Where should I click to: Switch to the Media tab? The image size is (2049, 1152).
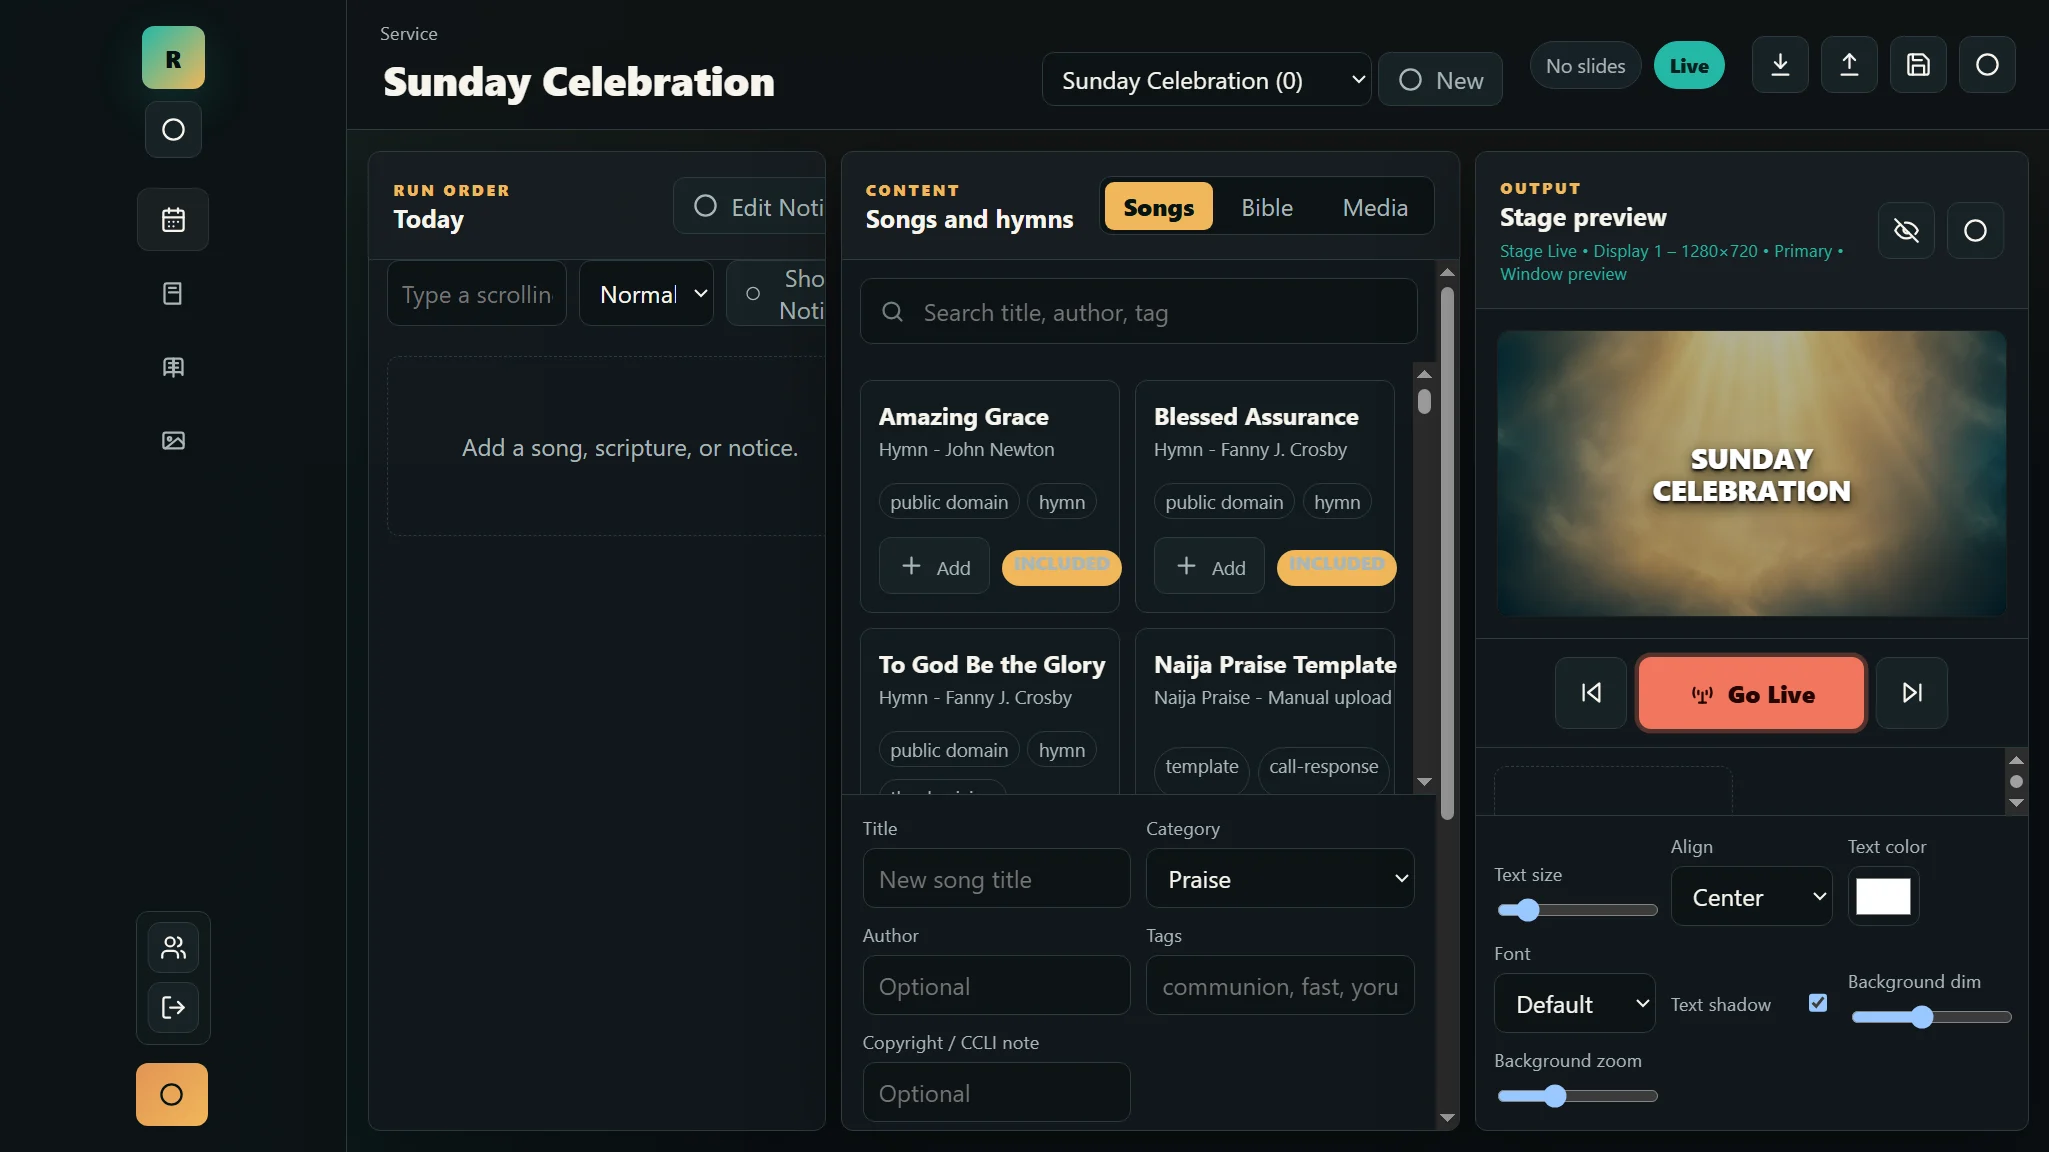pos(1375,207)
